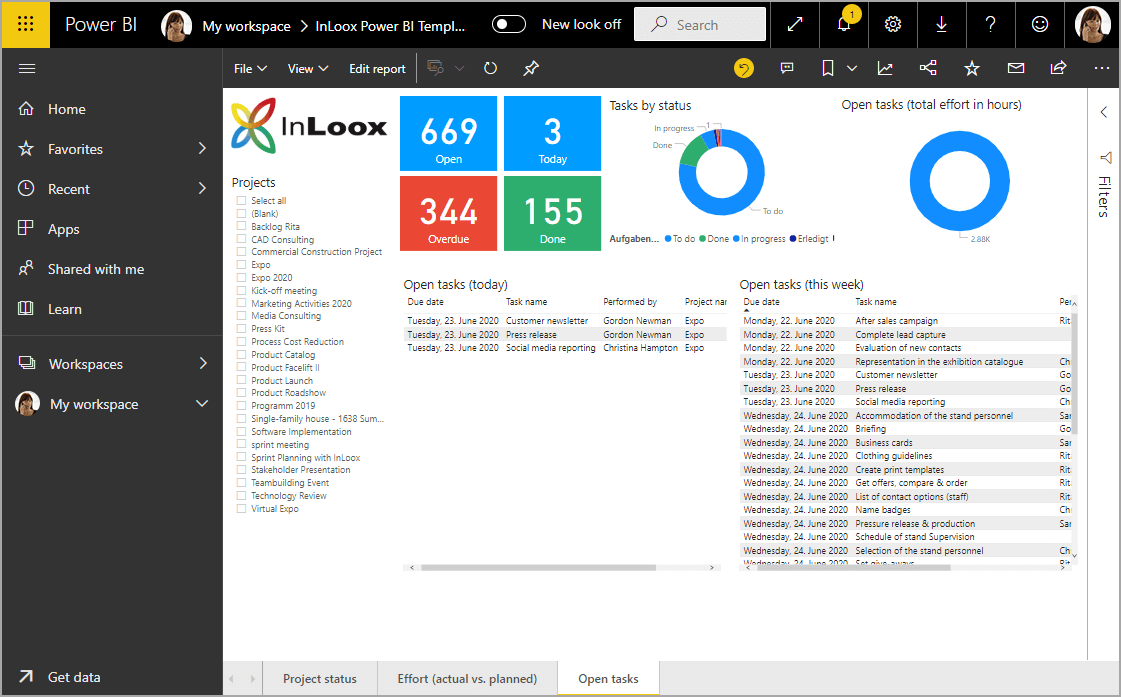Open the View dropdown menu
1121x697 pixels.
click(307, 69)
